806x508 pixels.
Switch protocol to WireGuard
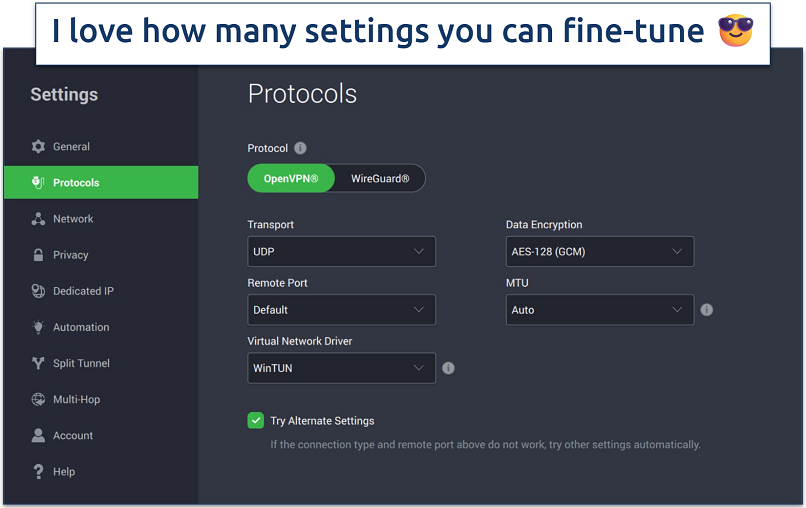[x=380, y=179]
